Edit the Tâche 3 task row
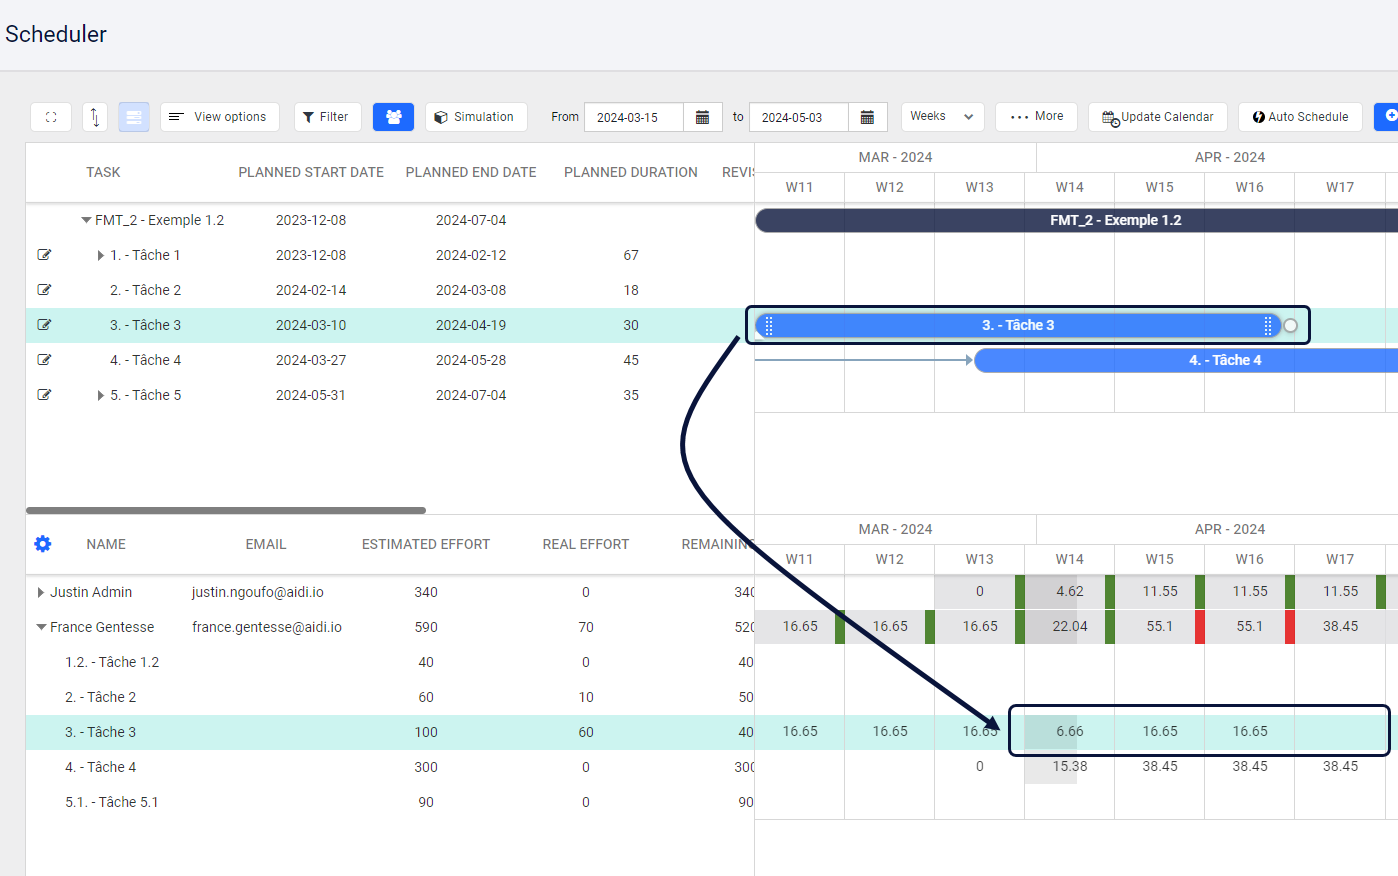 click(x=44, y=324)
